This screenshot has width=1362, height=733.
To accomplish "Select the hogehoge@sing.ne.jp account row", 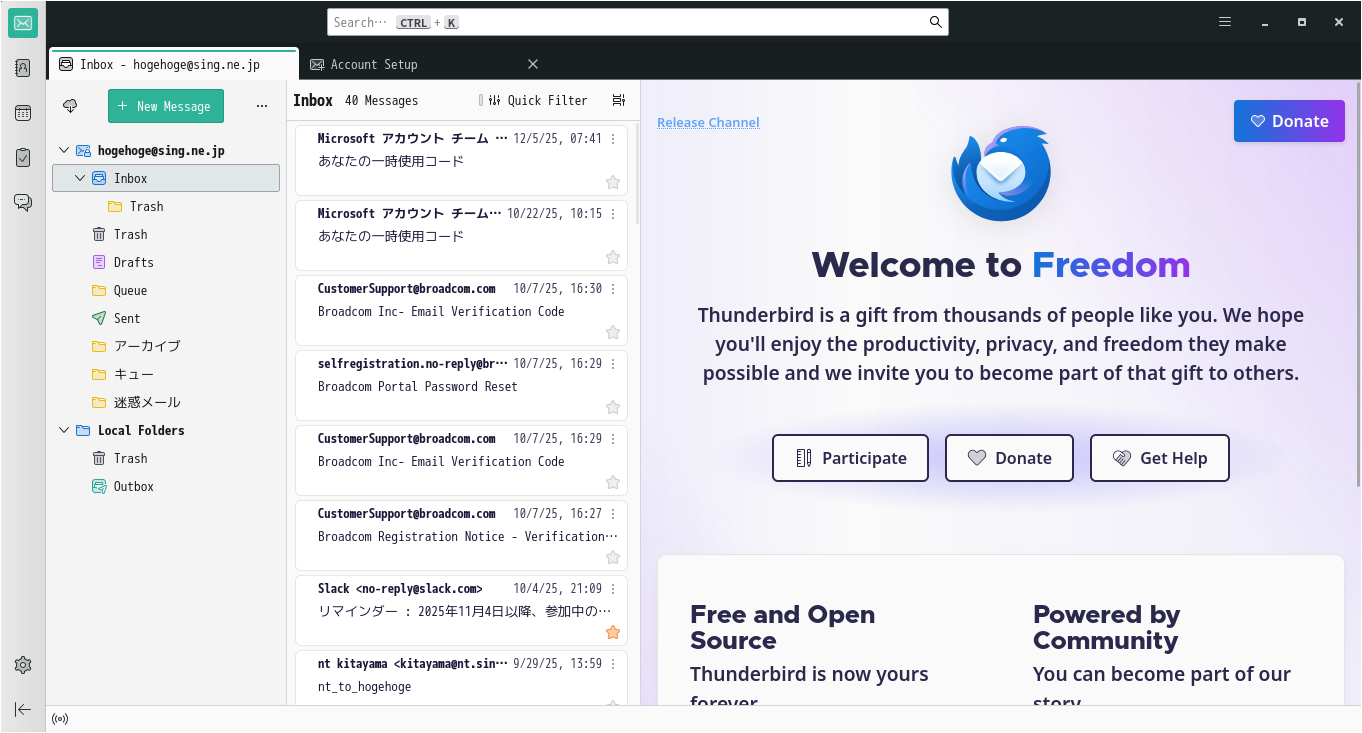I will pyautogui.click(x=166, y=150).
